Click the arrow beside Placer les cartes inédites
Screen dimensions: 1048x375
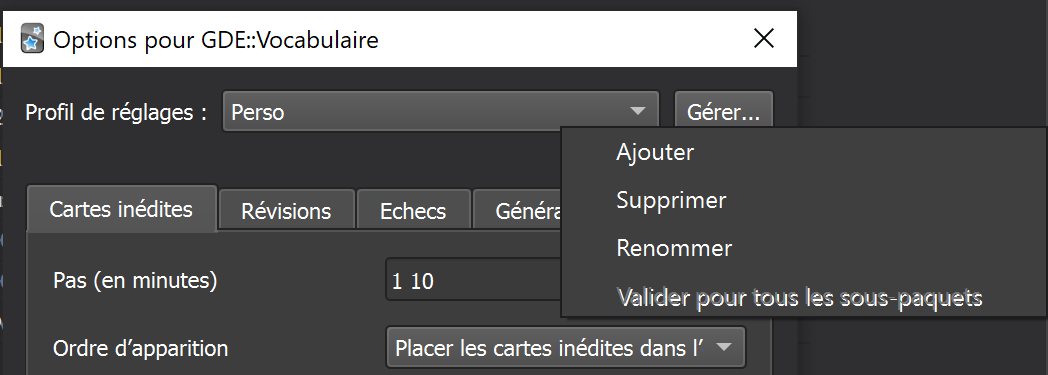tap(725, 347)
